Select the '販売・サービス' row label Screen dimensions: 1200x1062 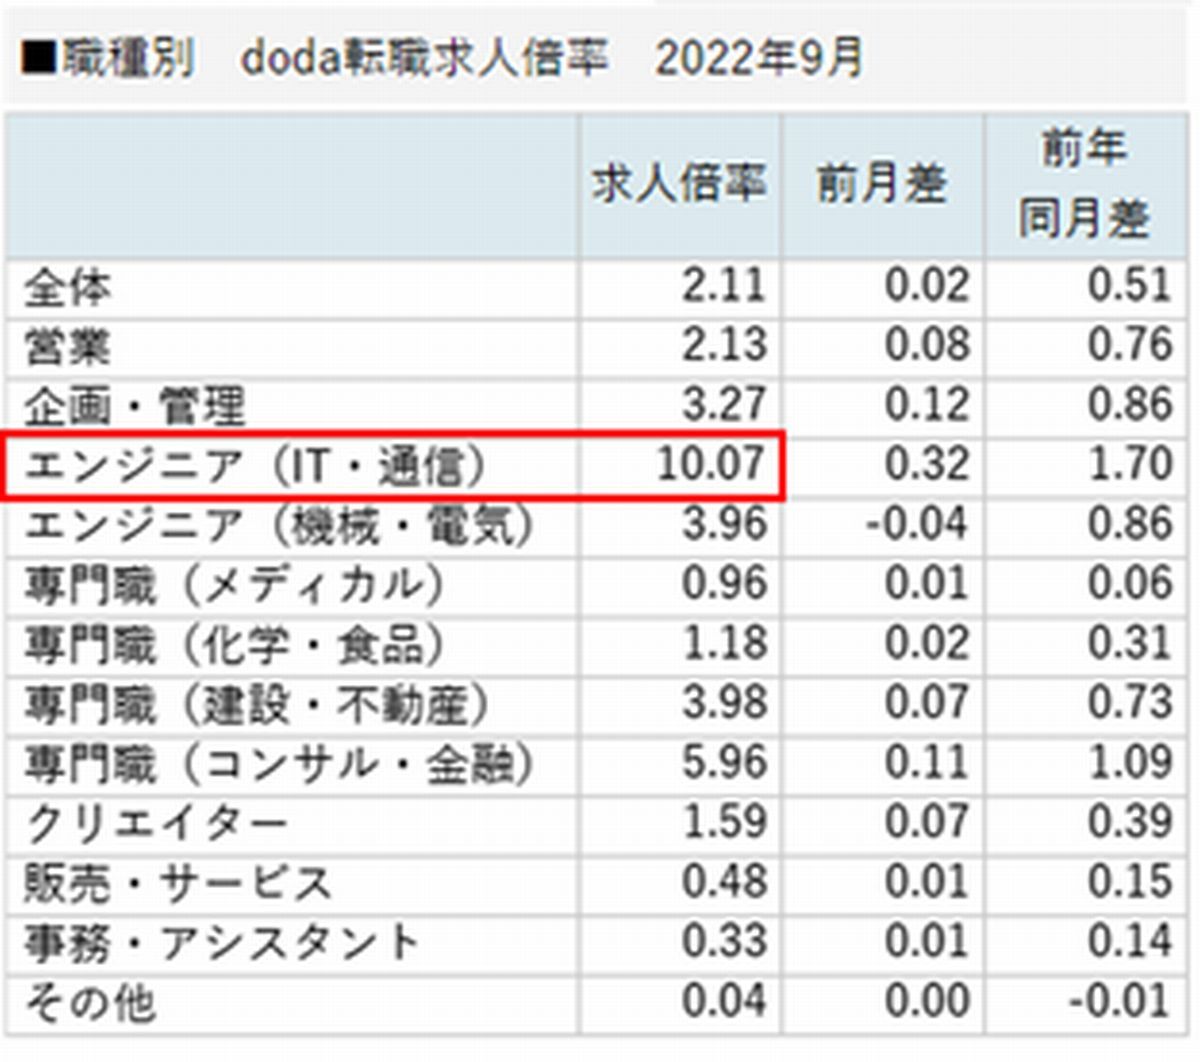point(178,883)
